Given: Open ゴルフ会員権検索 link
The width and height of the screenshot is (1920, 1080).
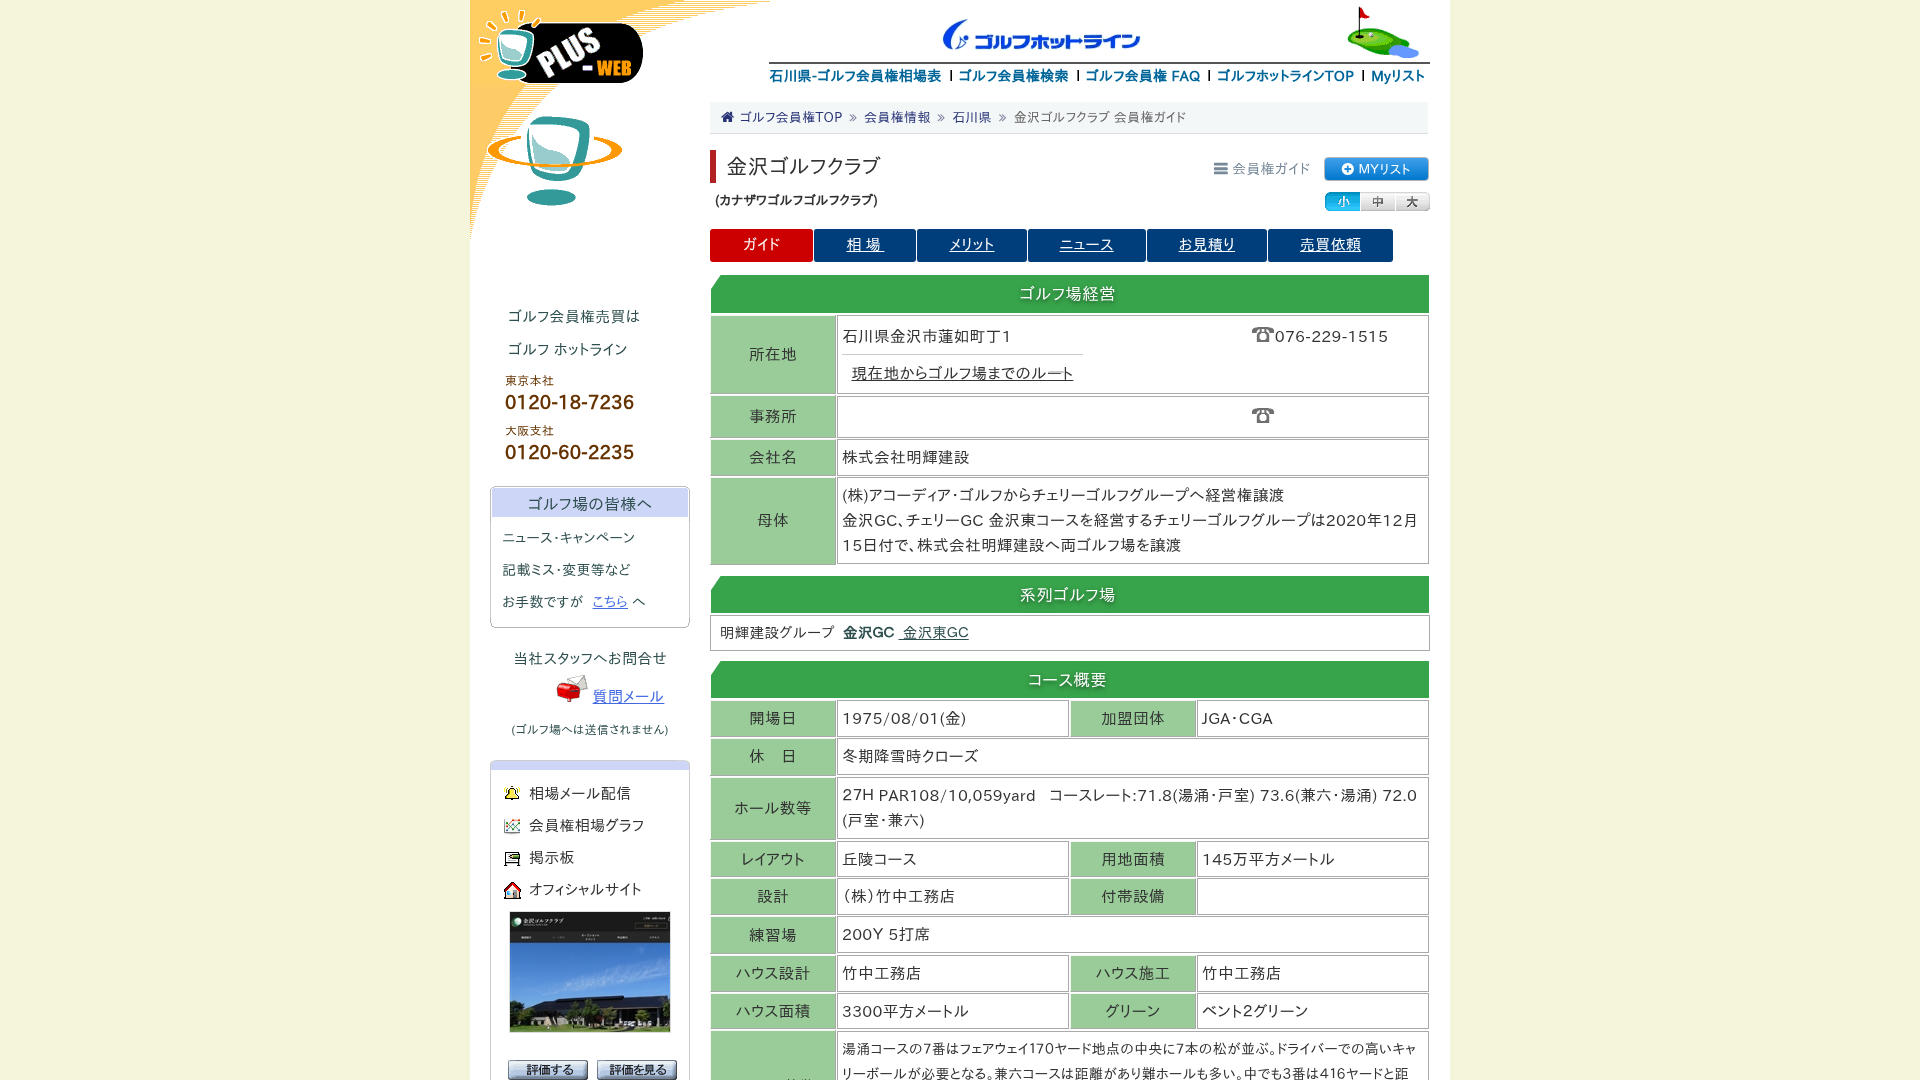Looking at the screenshot, I should 1013,76.
